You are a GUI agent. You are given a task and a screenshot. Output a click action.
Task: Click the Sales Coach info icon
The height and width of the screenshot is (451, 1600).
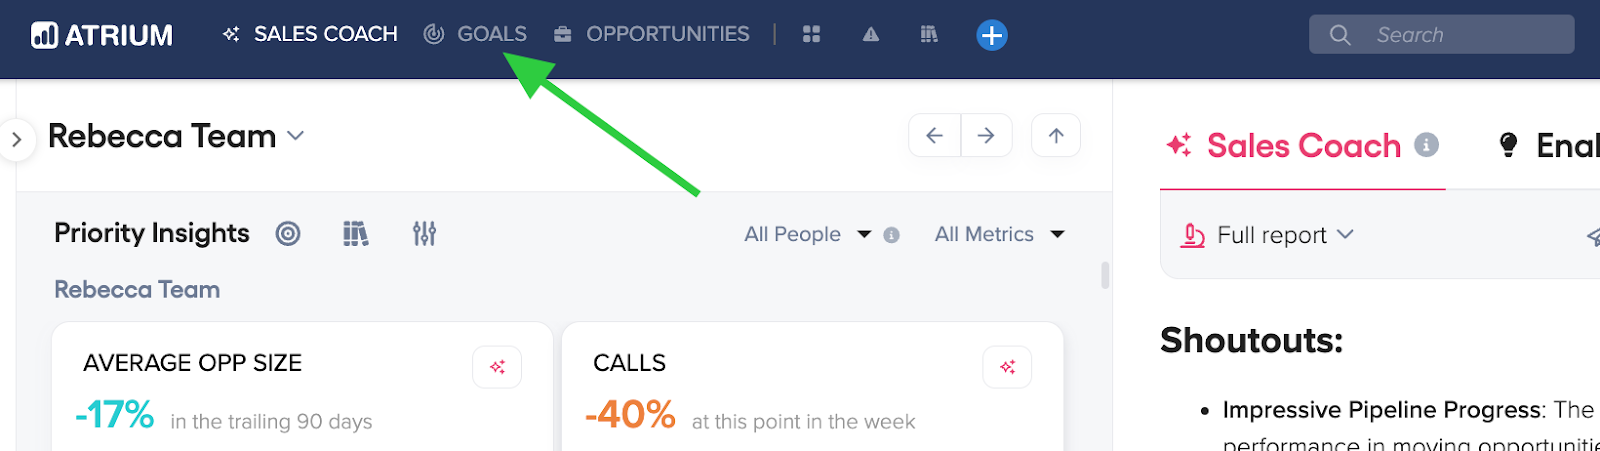(x=1426, y=145)
